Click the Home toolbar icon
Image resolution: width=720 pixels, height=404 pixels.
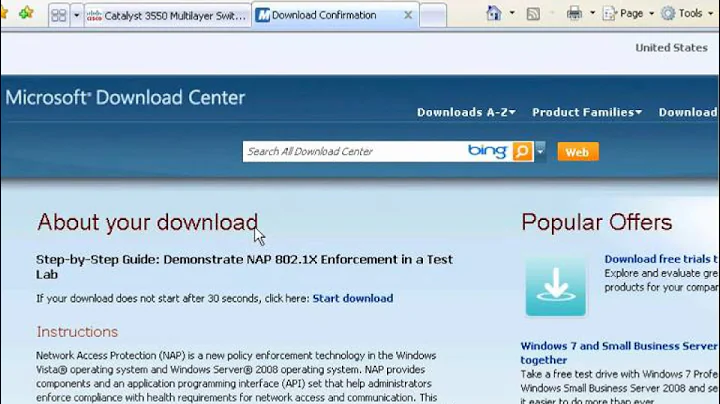click(494, 13)
